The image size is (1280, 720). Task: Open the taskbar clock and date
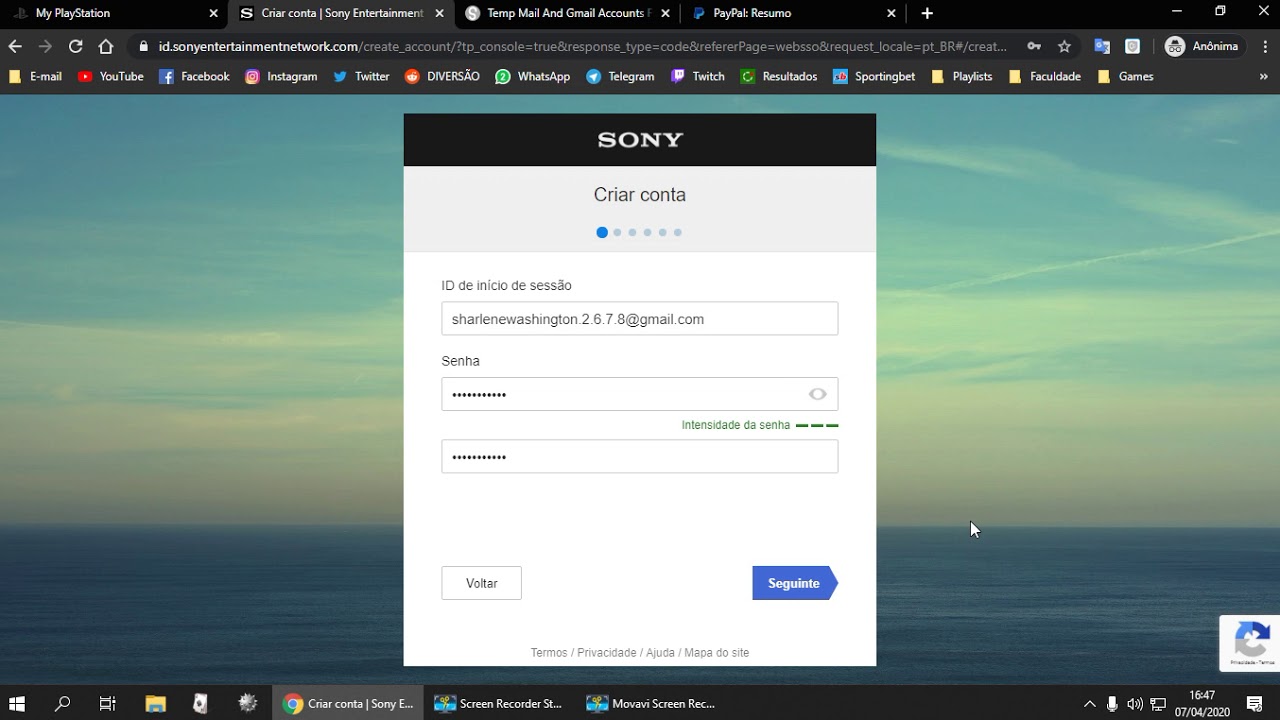1203,704
